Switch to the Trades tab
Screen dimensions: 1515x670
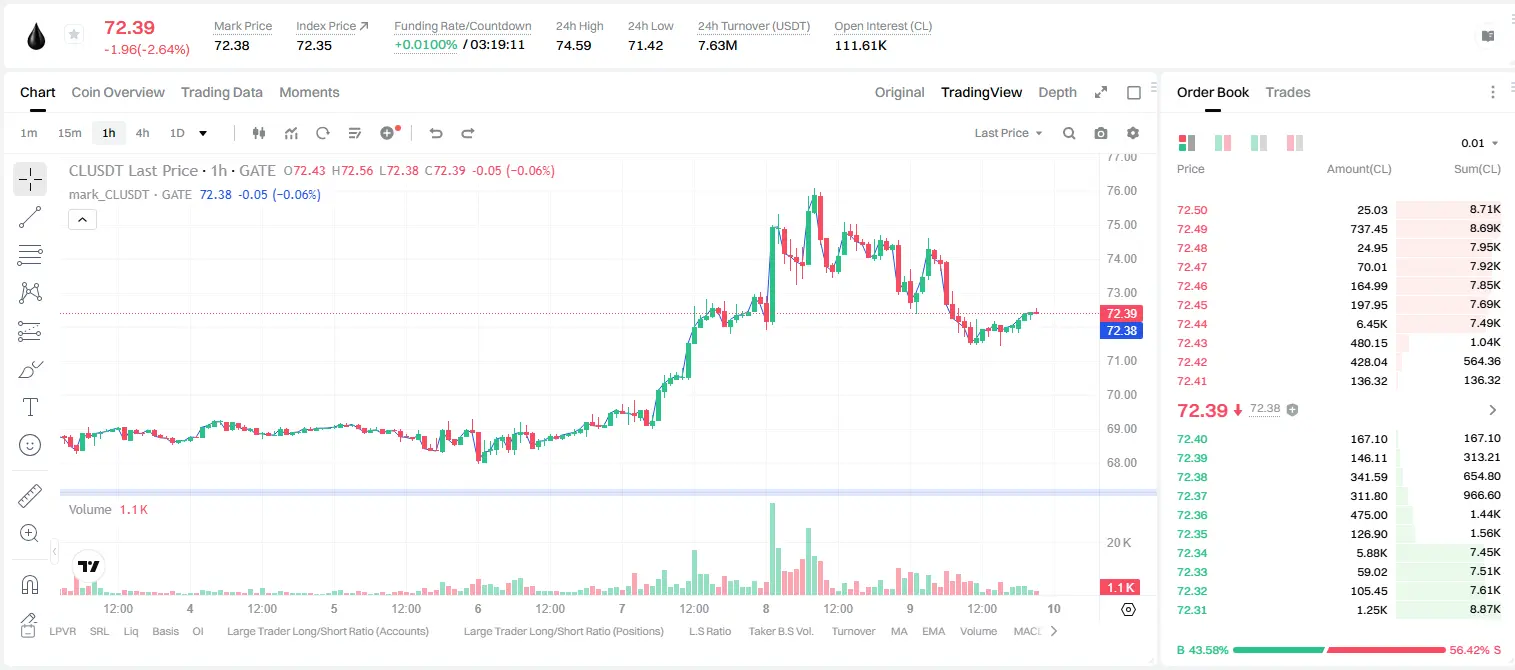pos(1287,92)
